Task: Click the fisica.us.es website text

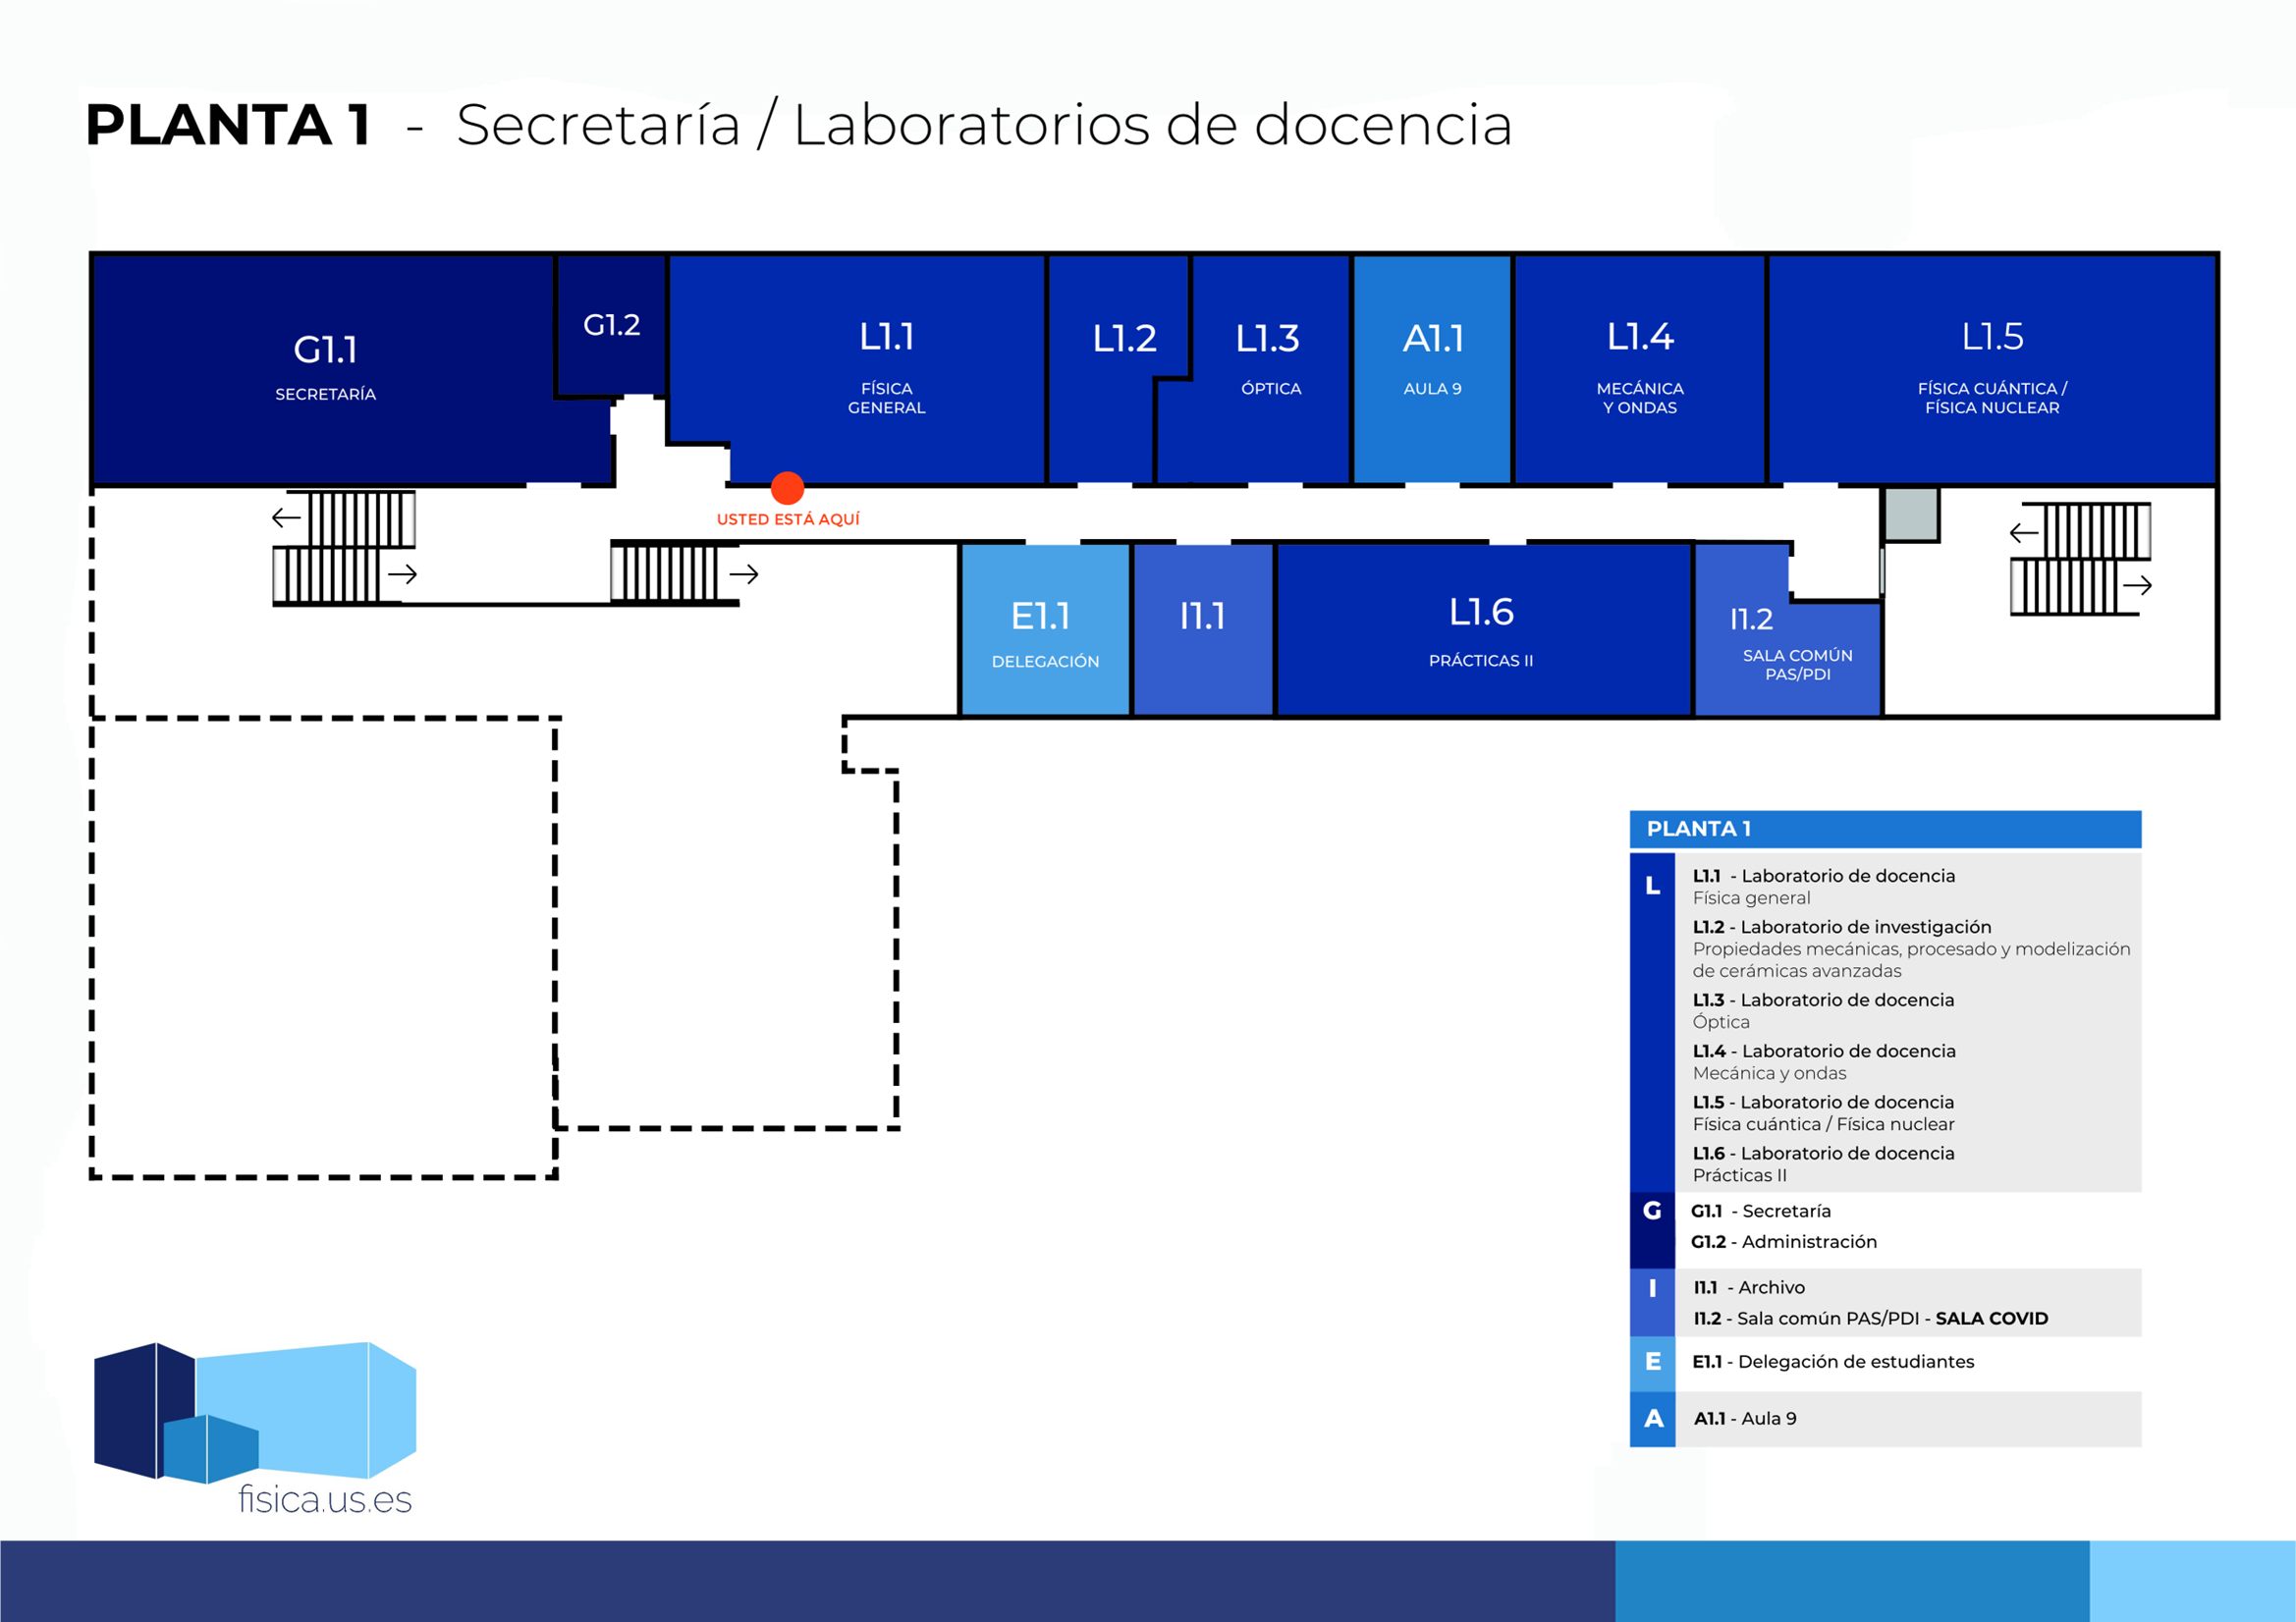Action: coord(325,1500)
